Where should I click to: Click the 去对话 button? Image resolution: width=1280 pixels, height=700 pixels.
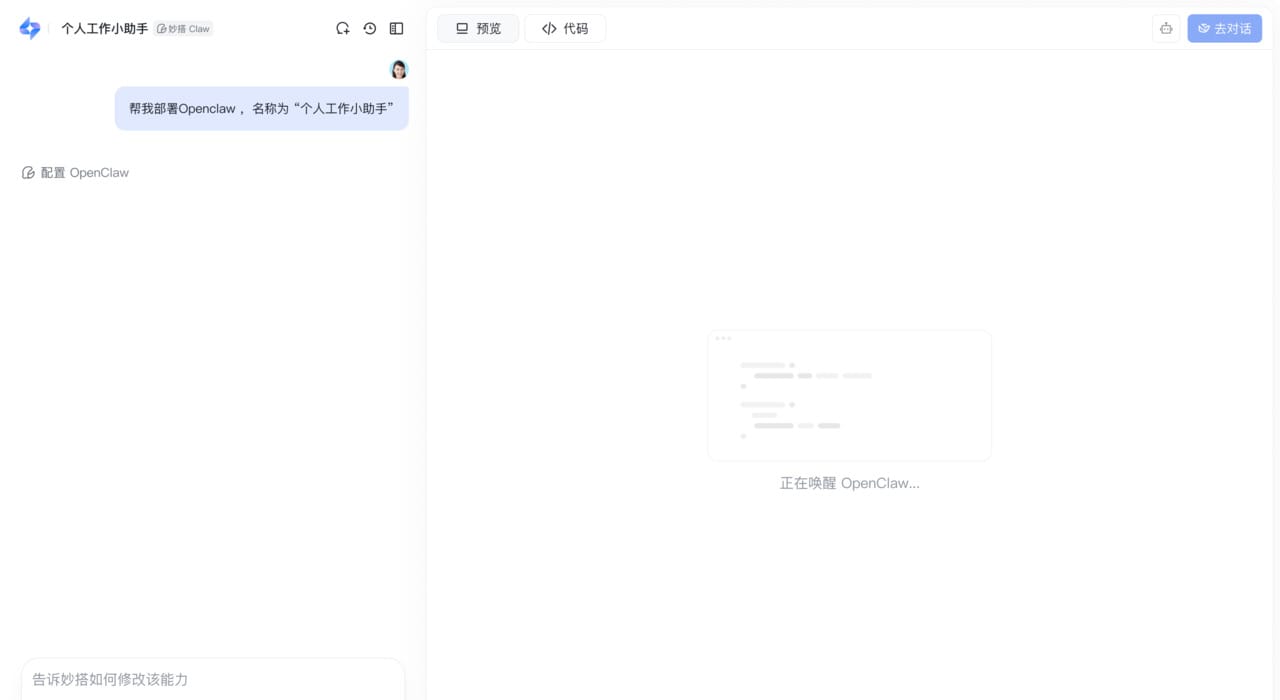point(1224,29)
